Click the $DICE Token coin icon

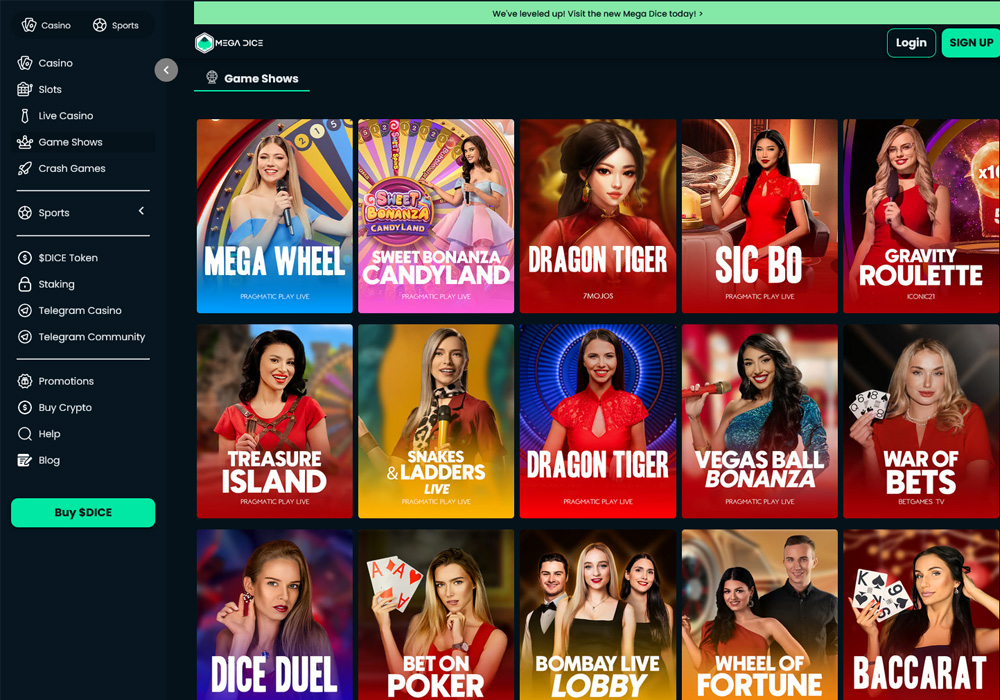25,258
